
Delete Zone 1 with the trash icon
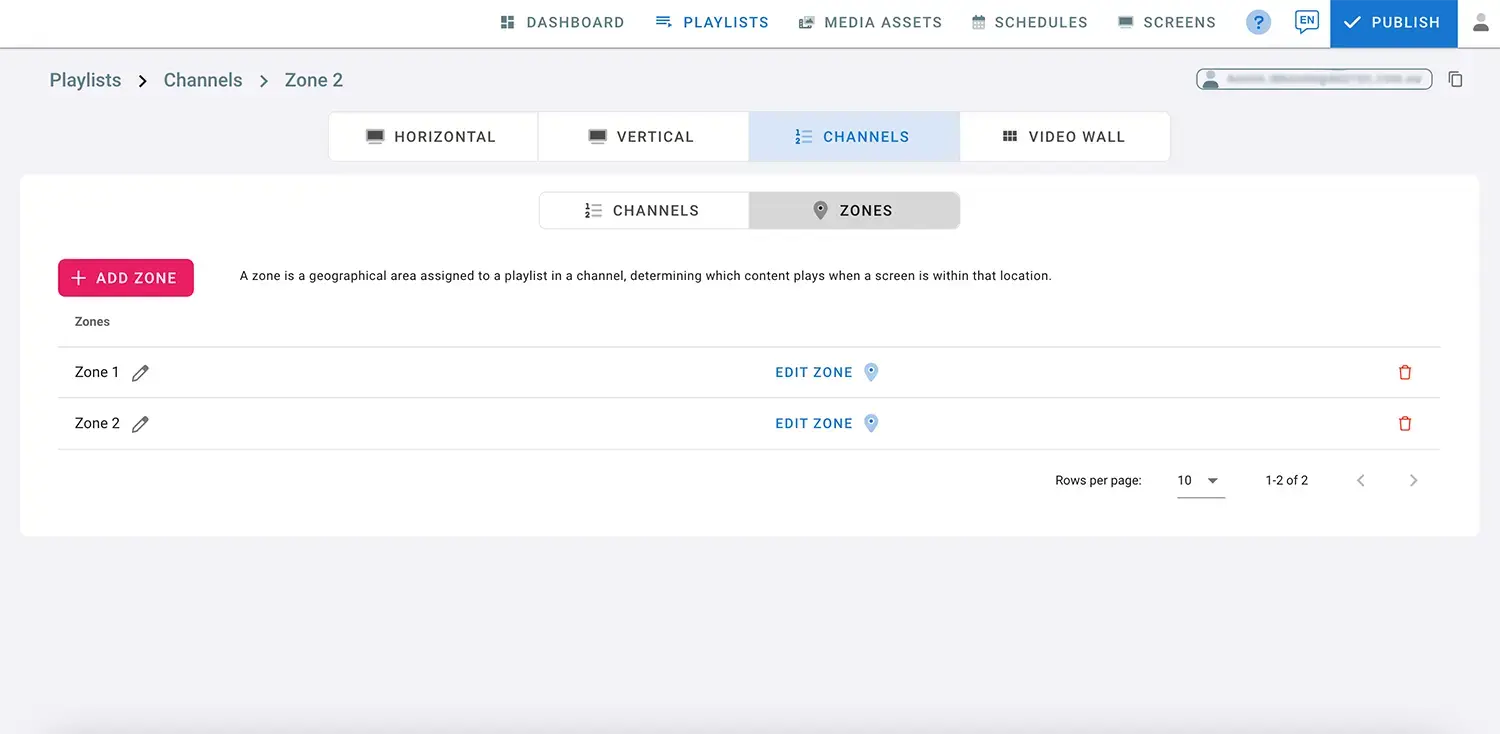tap(1405, 372)
